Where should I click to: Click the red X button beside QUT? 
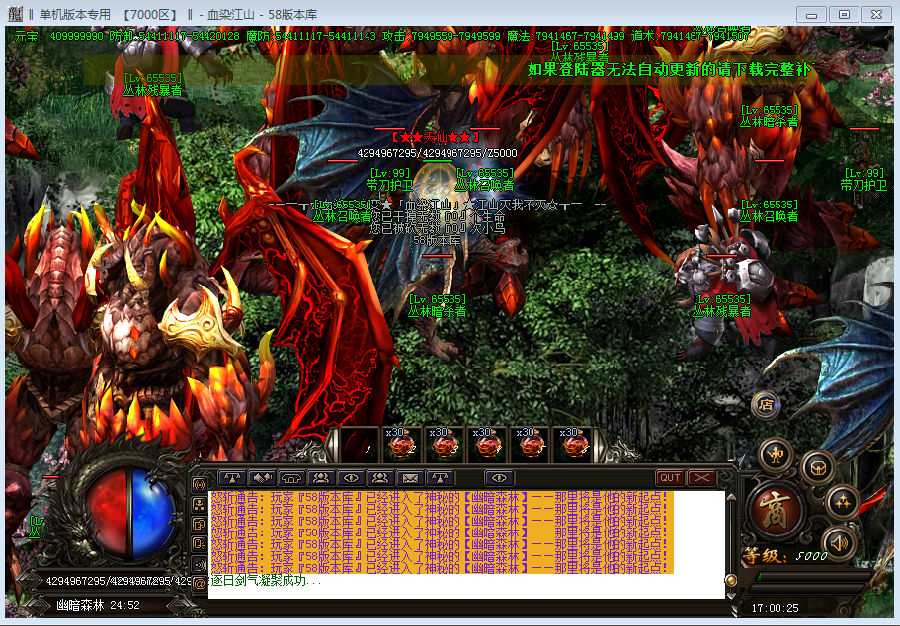coord(701,477)
